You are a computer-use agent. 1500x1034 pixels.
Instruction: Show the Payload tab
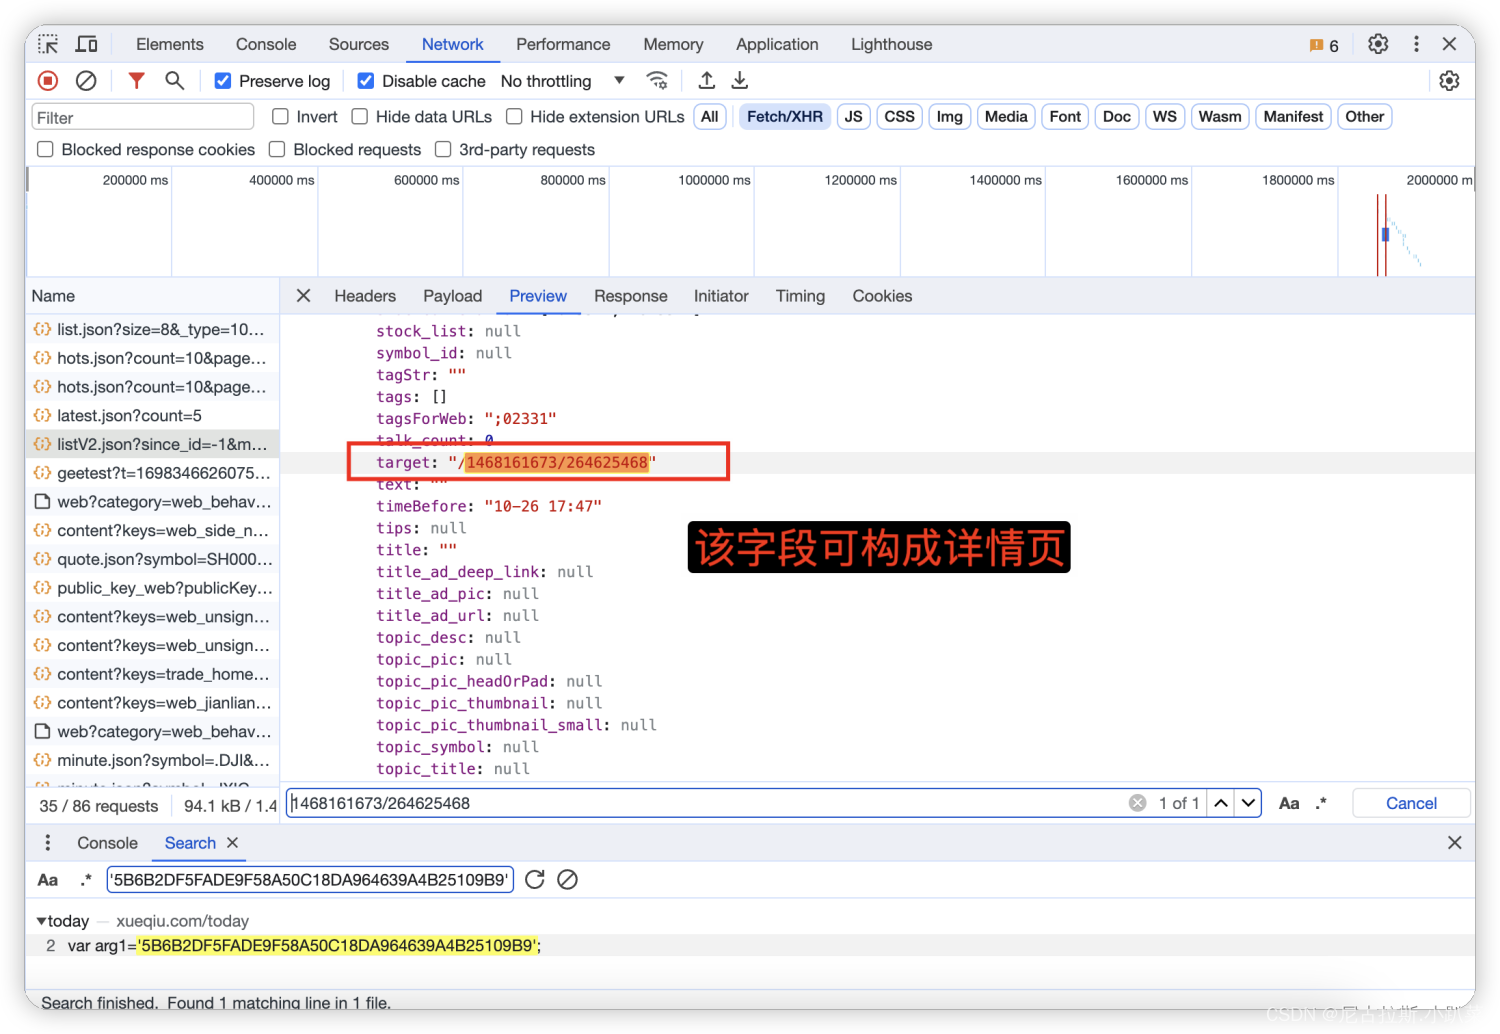pyautogui.click(x=453, y=296)
